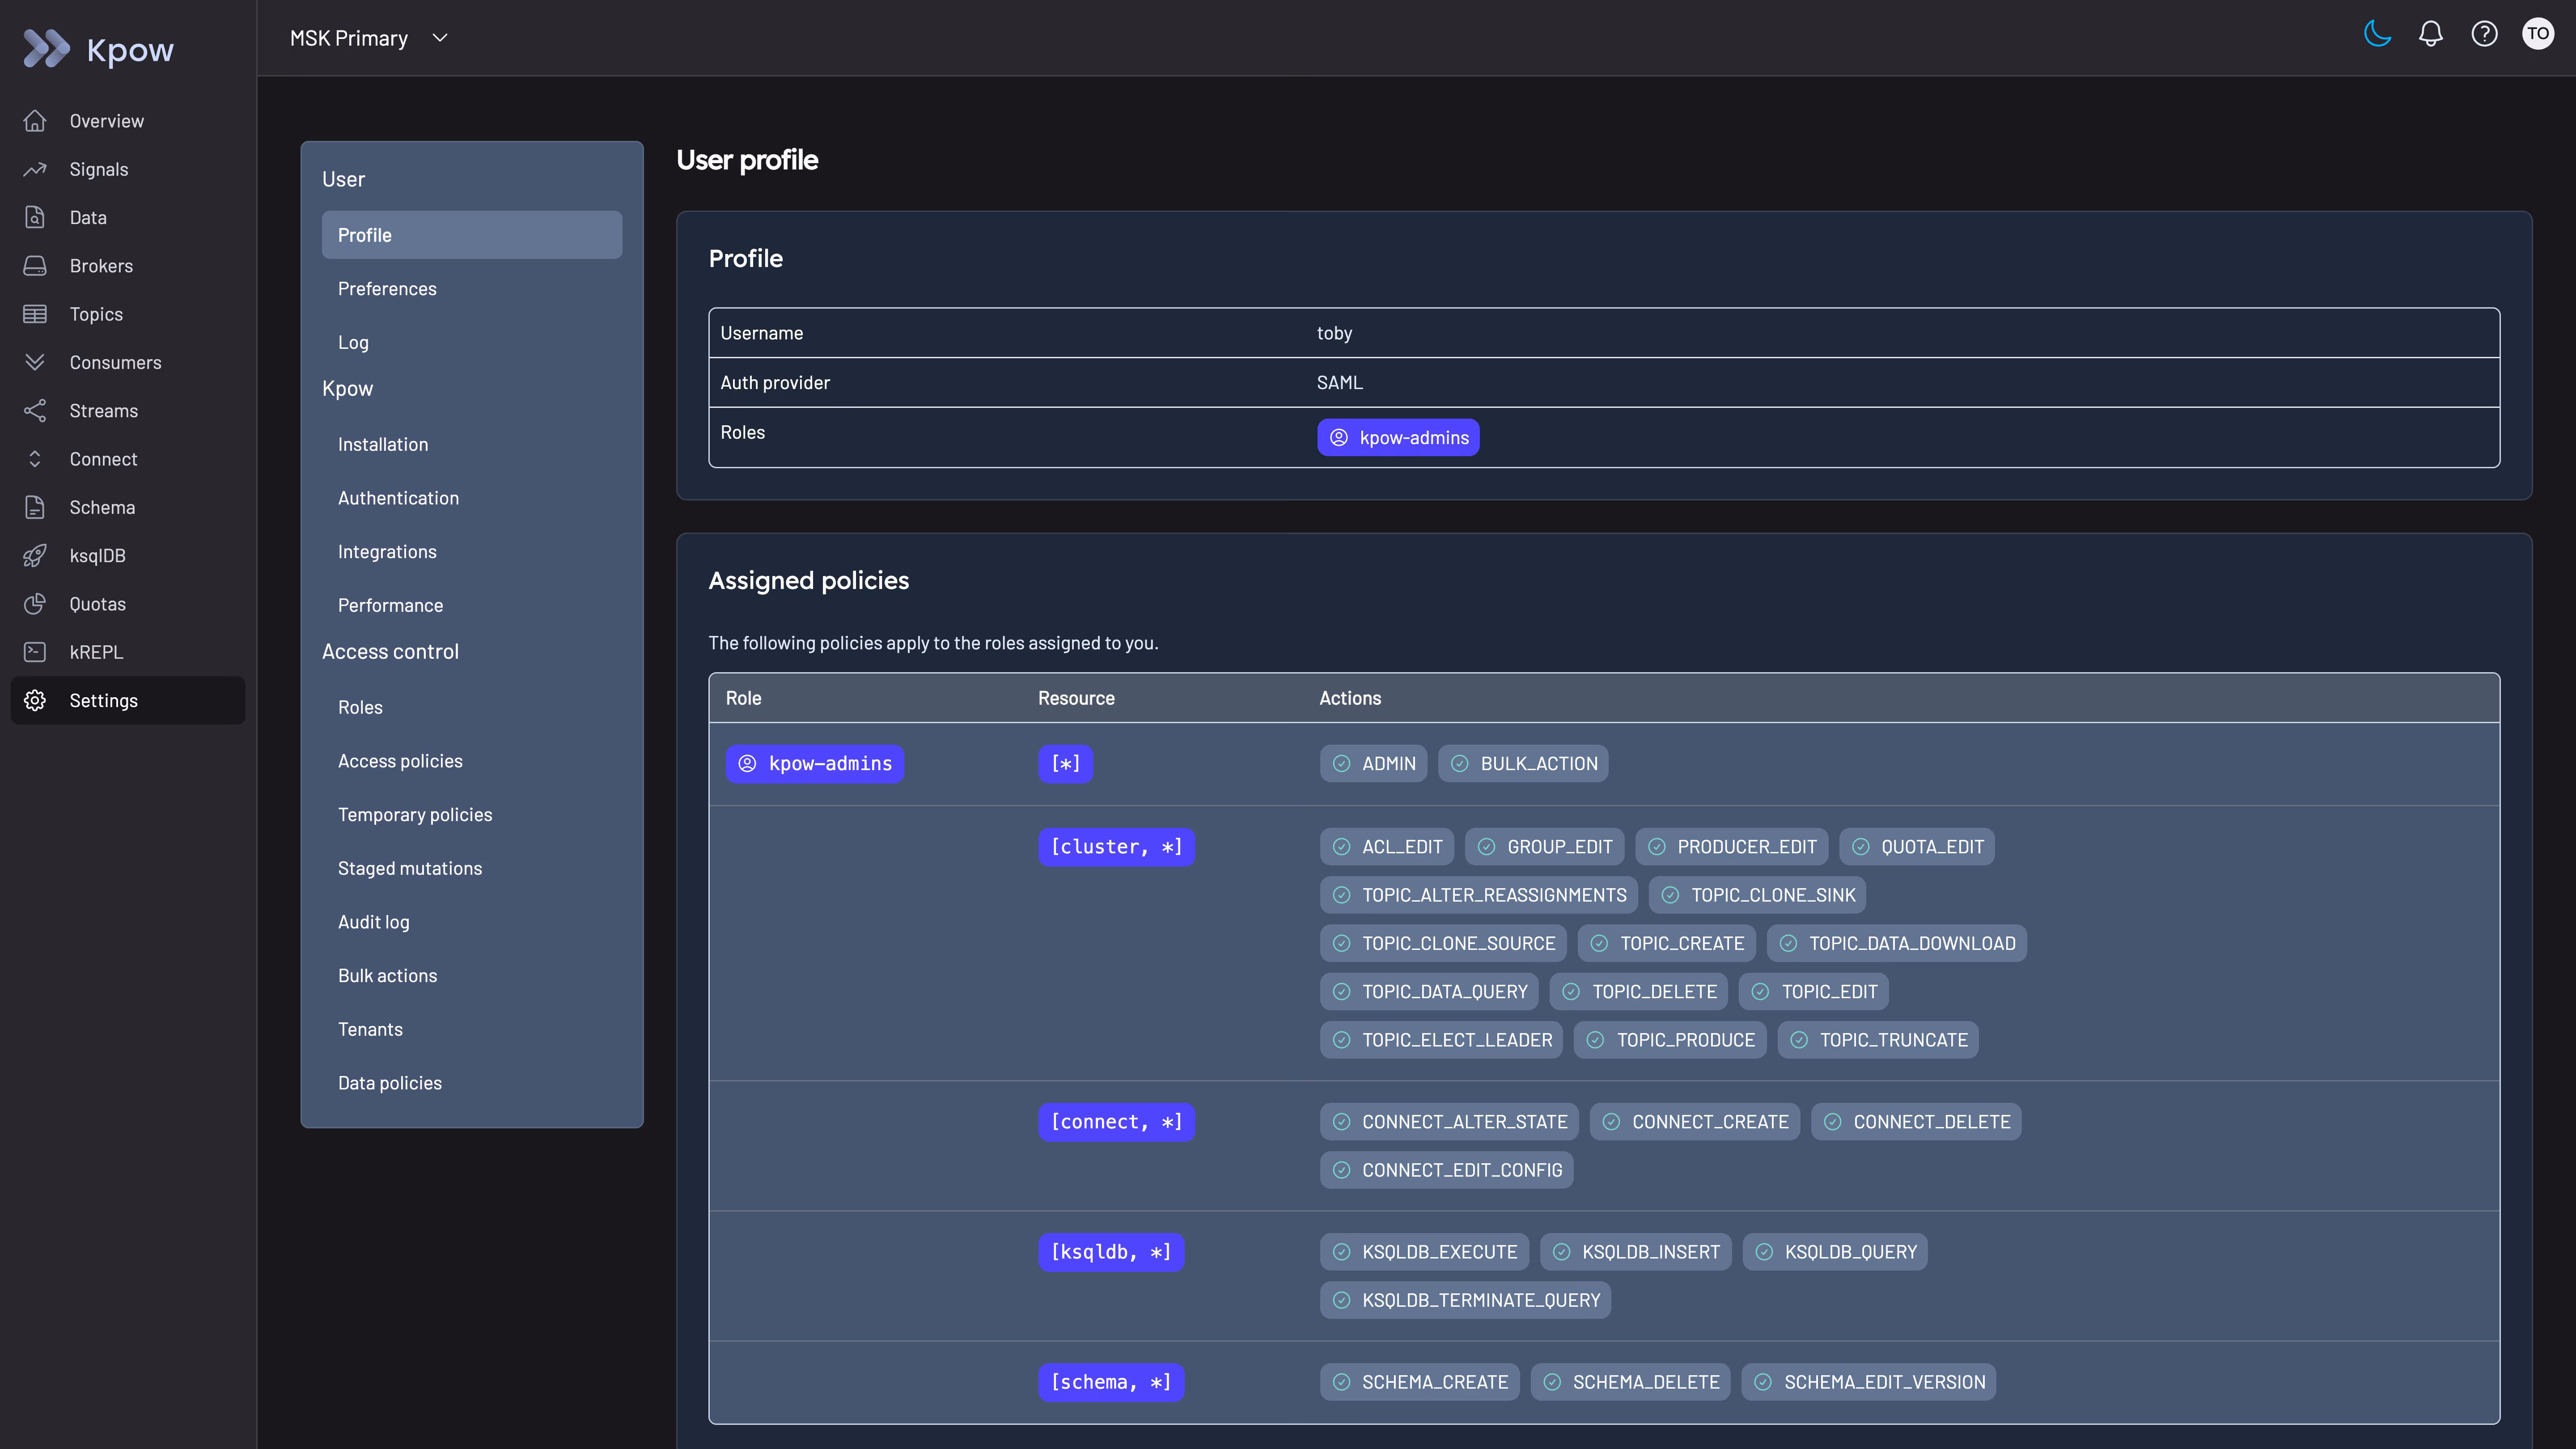The width and height of the screenshot is (2576, 1449).
Task: Open Roles under Access control
Action: point(360,708)
